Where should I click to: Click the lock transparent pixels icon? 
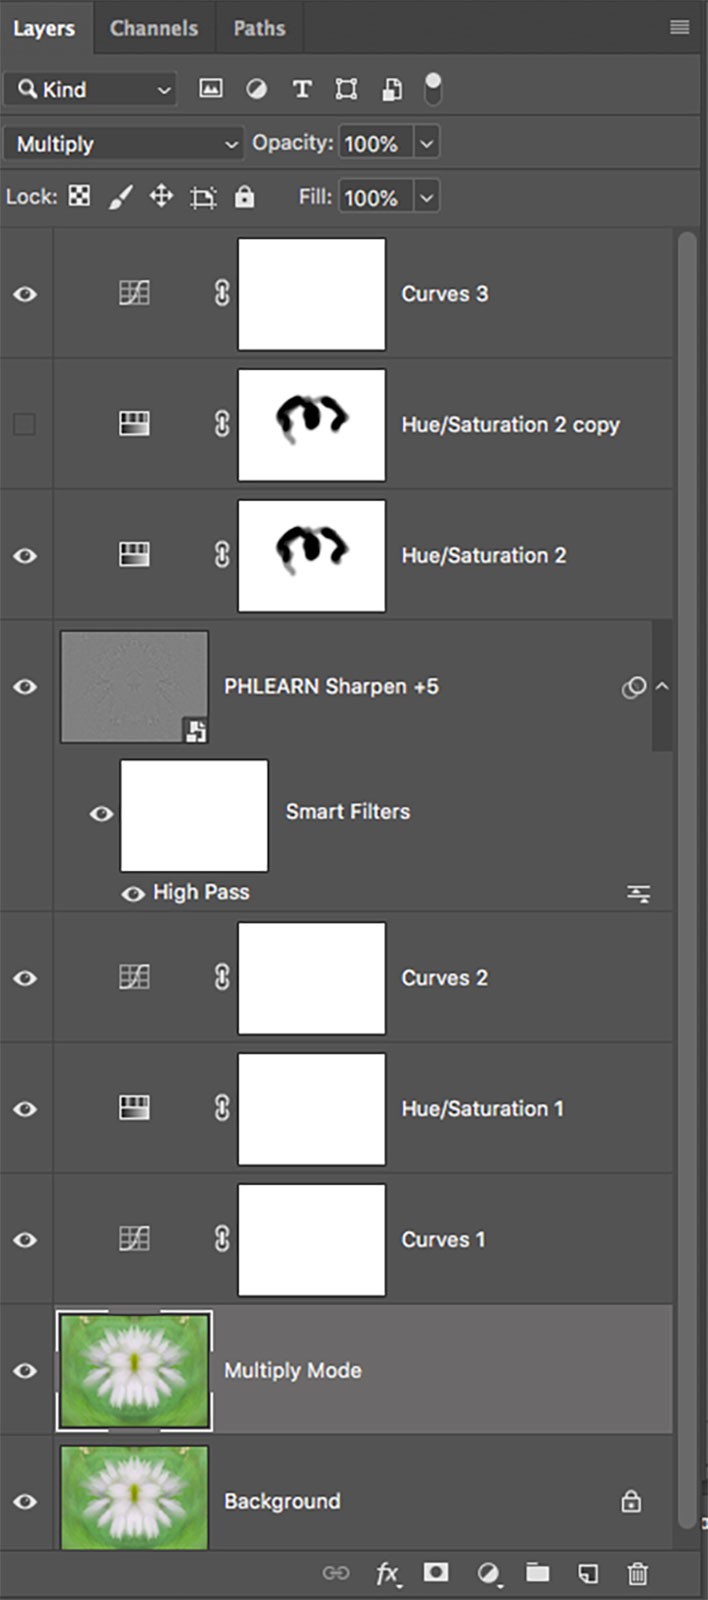point(79,196)
